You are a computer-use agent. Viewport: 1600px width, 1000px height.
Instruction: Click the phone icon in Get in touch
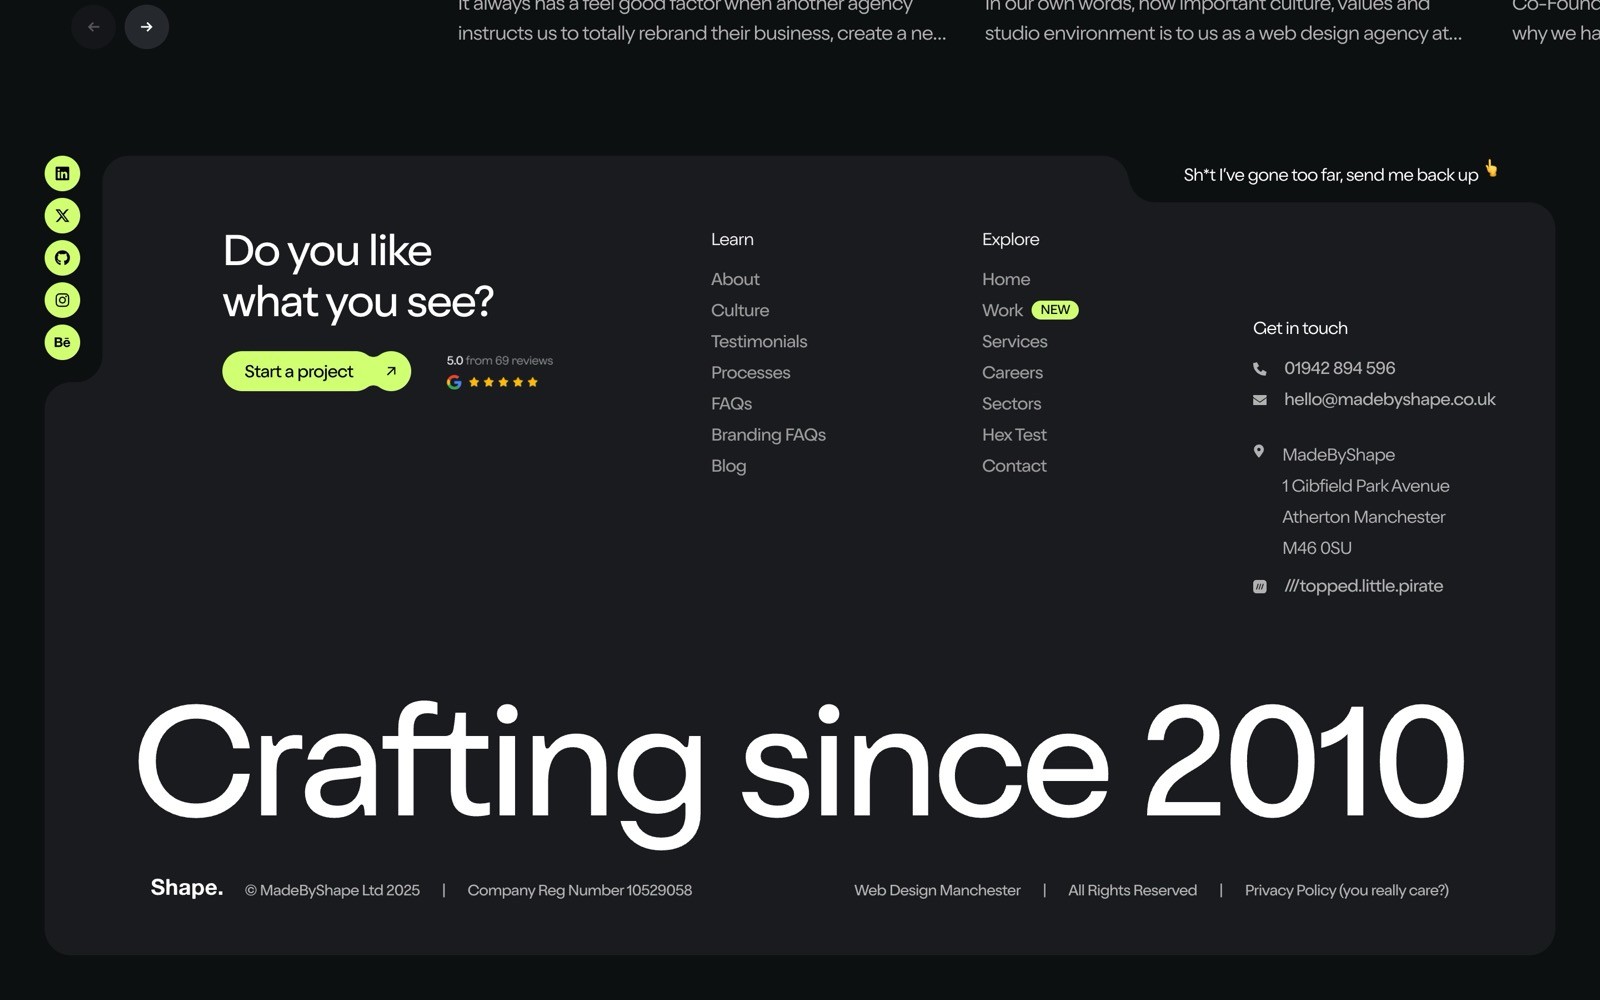coord(1260,368)
